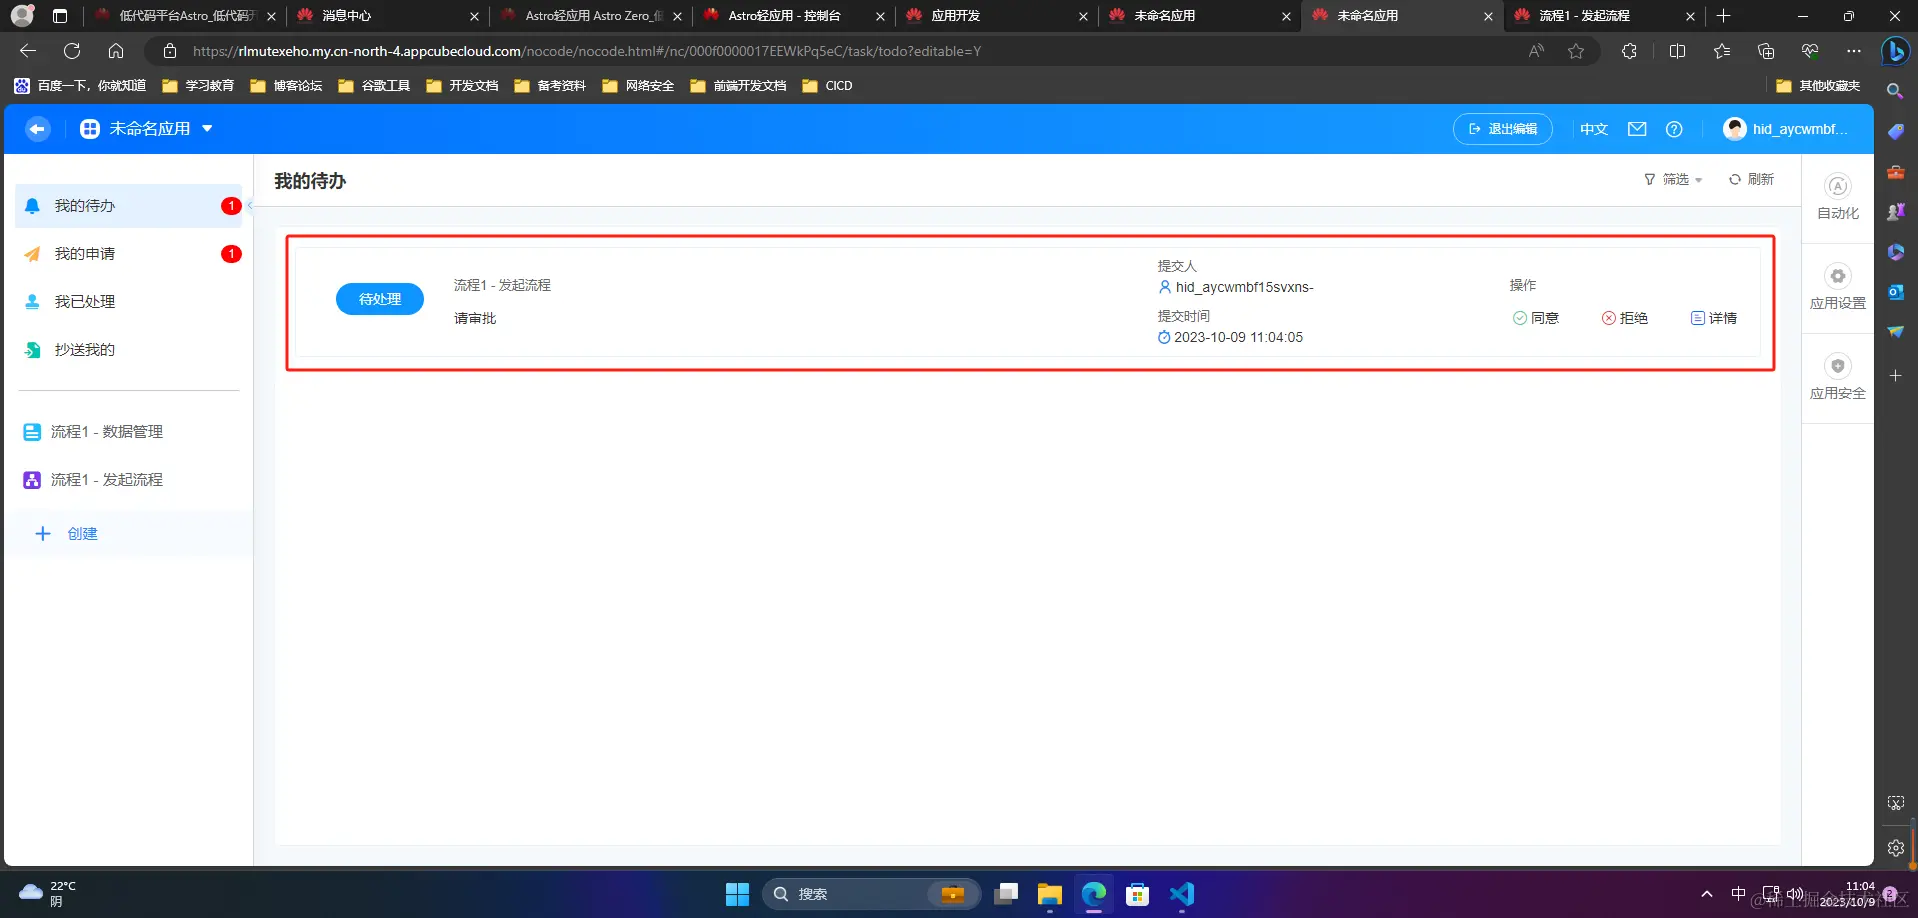1918x918 pixels.
Task: Open the help question-mark icon
Action: pos(1674,129)
